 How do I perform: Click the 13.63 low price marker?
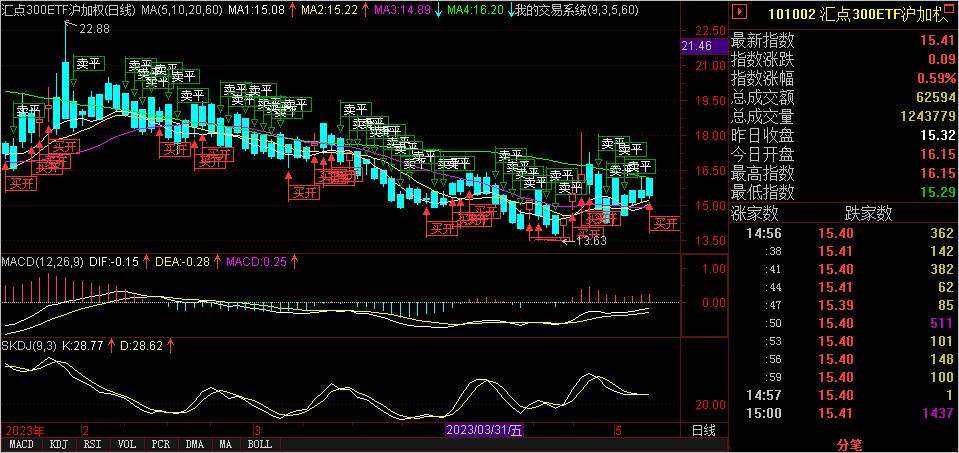(x=591, y=241)
